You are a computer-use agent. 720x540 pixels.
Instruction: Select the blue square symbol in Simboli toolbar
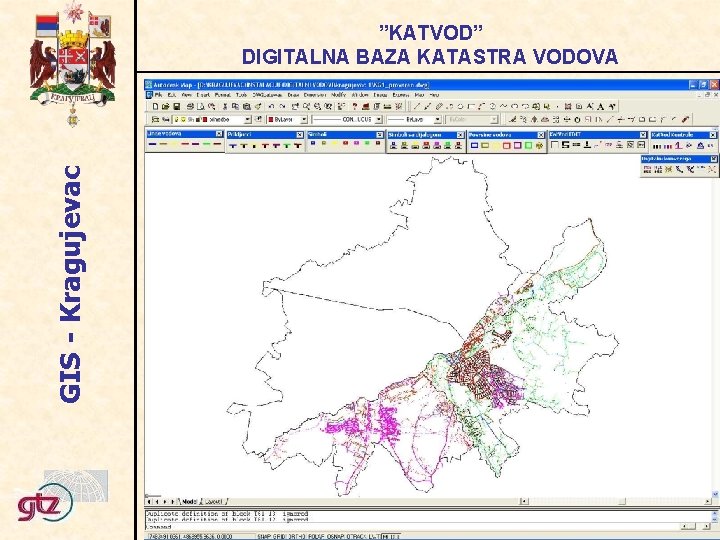tap(313, 143)
